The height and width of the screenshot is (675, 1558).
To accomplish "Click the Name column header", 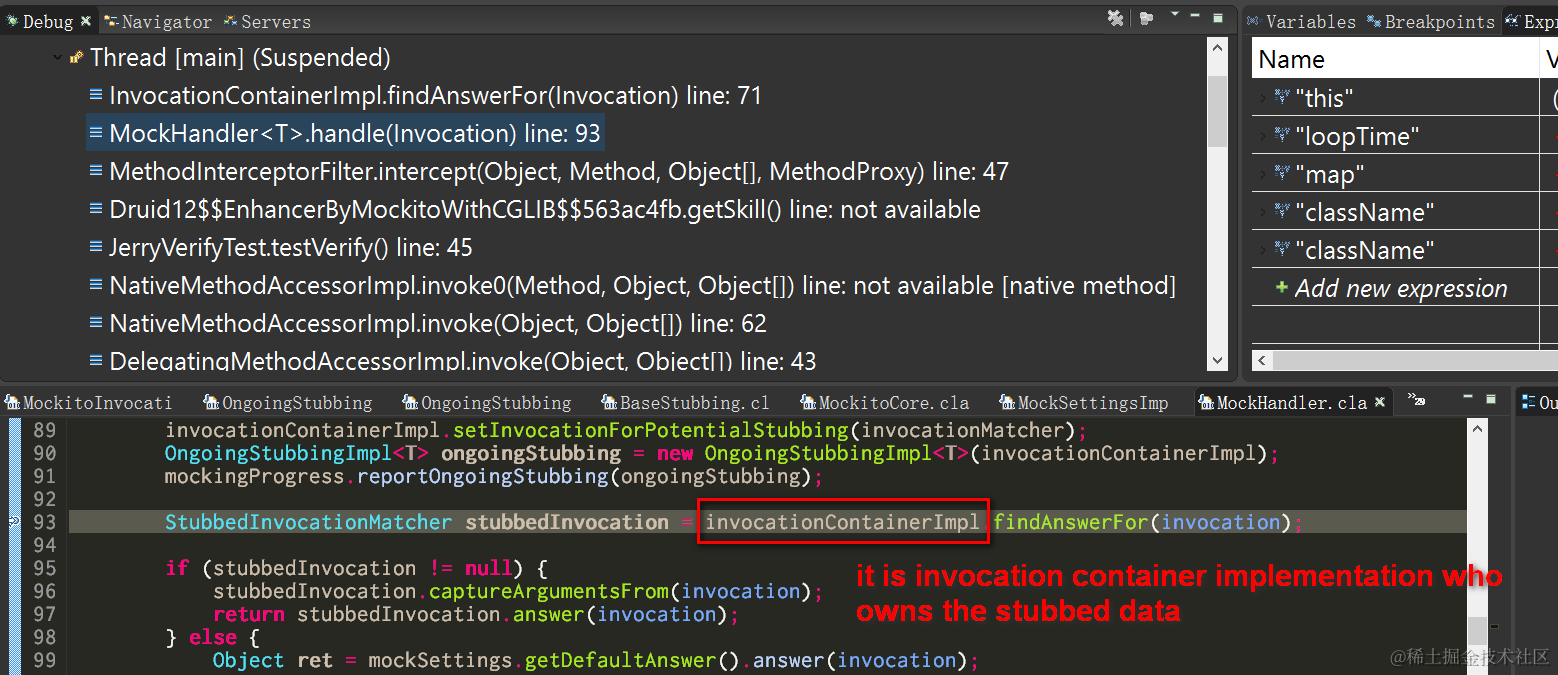I will [x=1395, y=60].
